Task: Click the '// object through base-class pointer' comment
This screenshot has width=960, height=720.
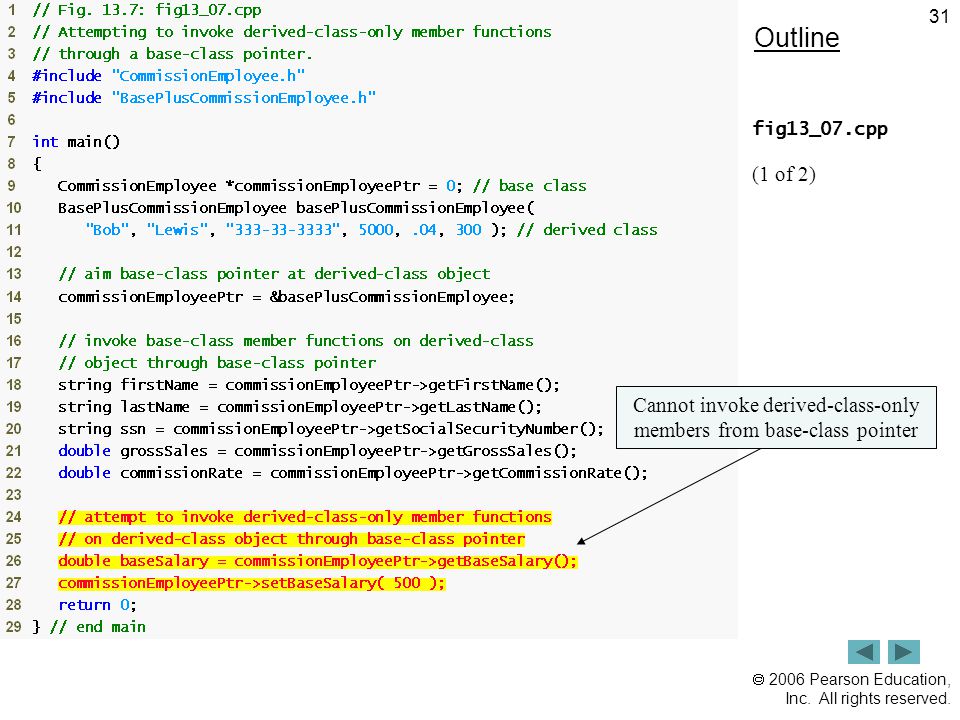Action: click(x=217, y=363)
